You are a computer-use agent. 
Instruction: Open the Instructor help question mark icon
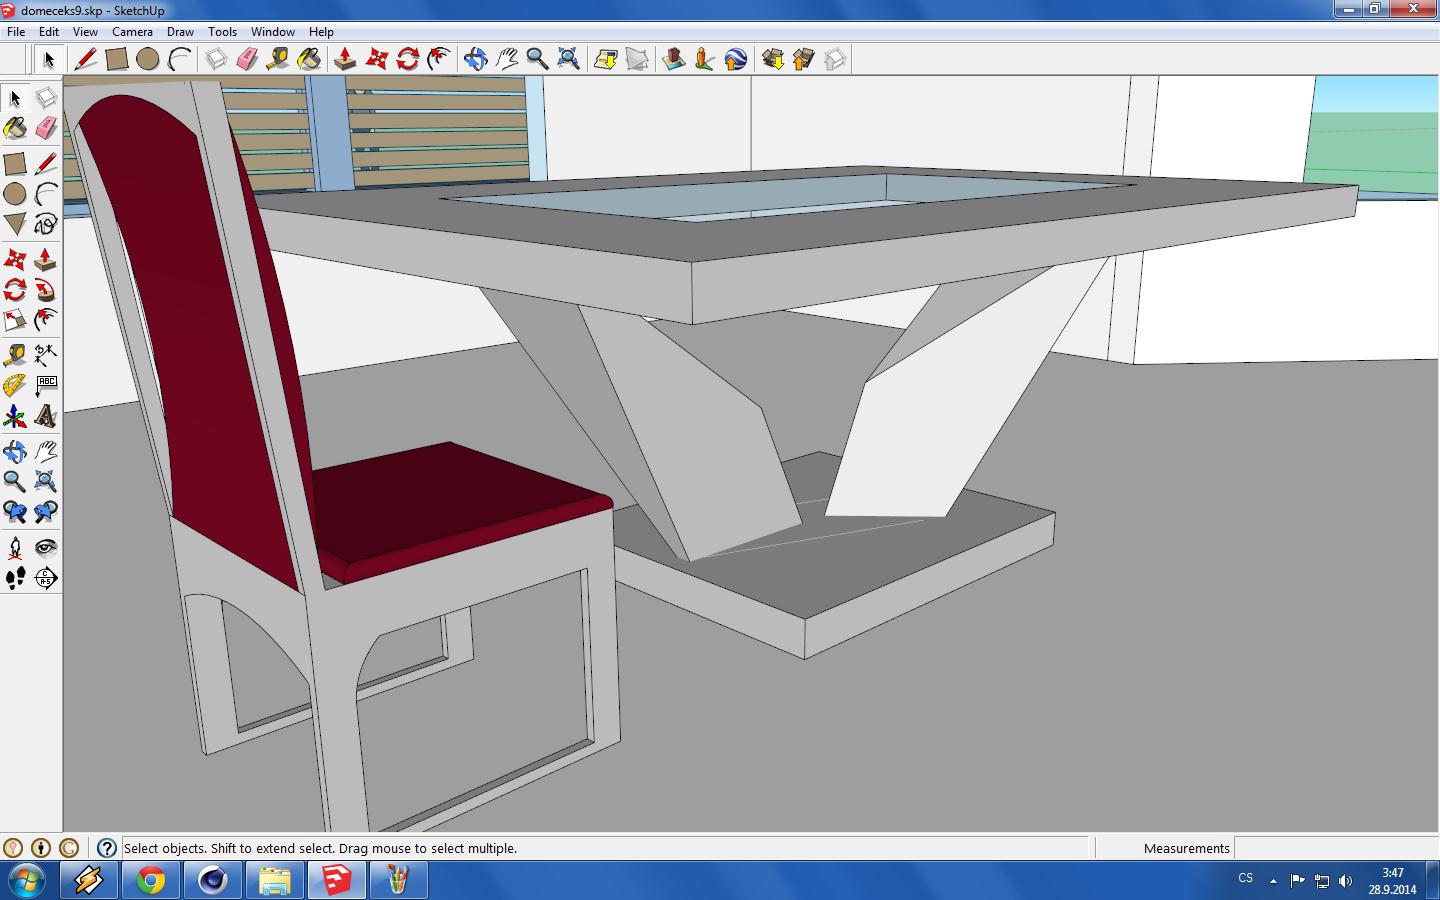click(107, 848)
